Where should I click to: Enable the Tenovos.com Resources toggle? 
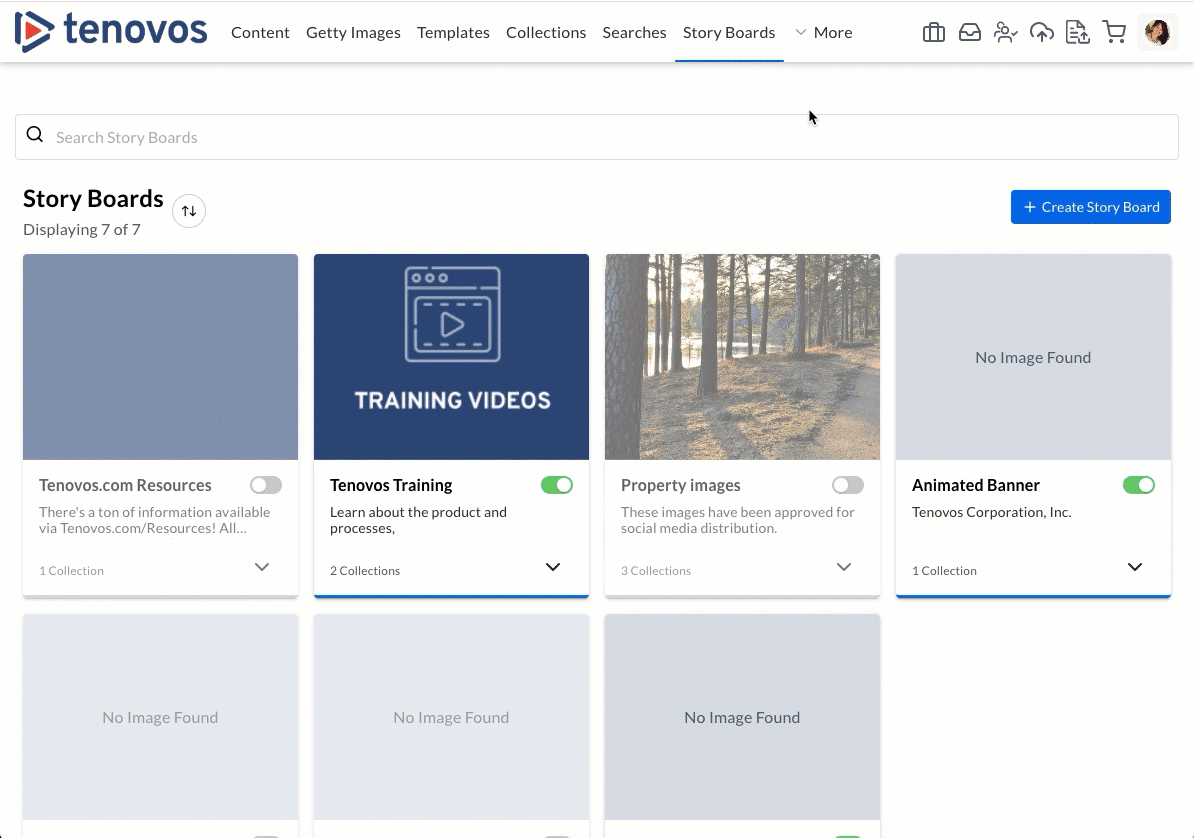point(266,485)
